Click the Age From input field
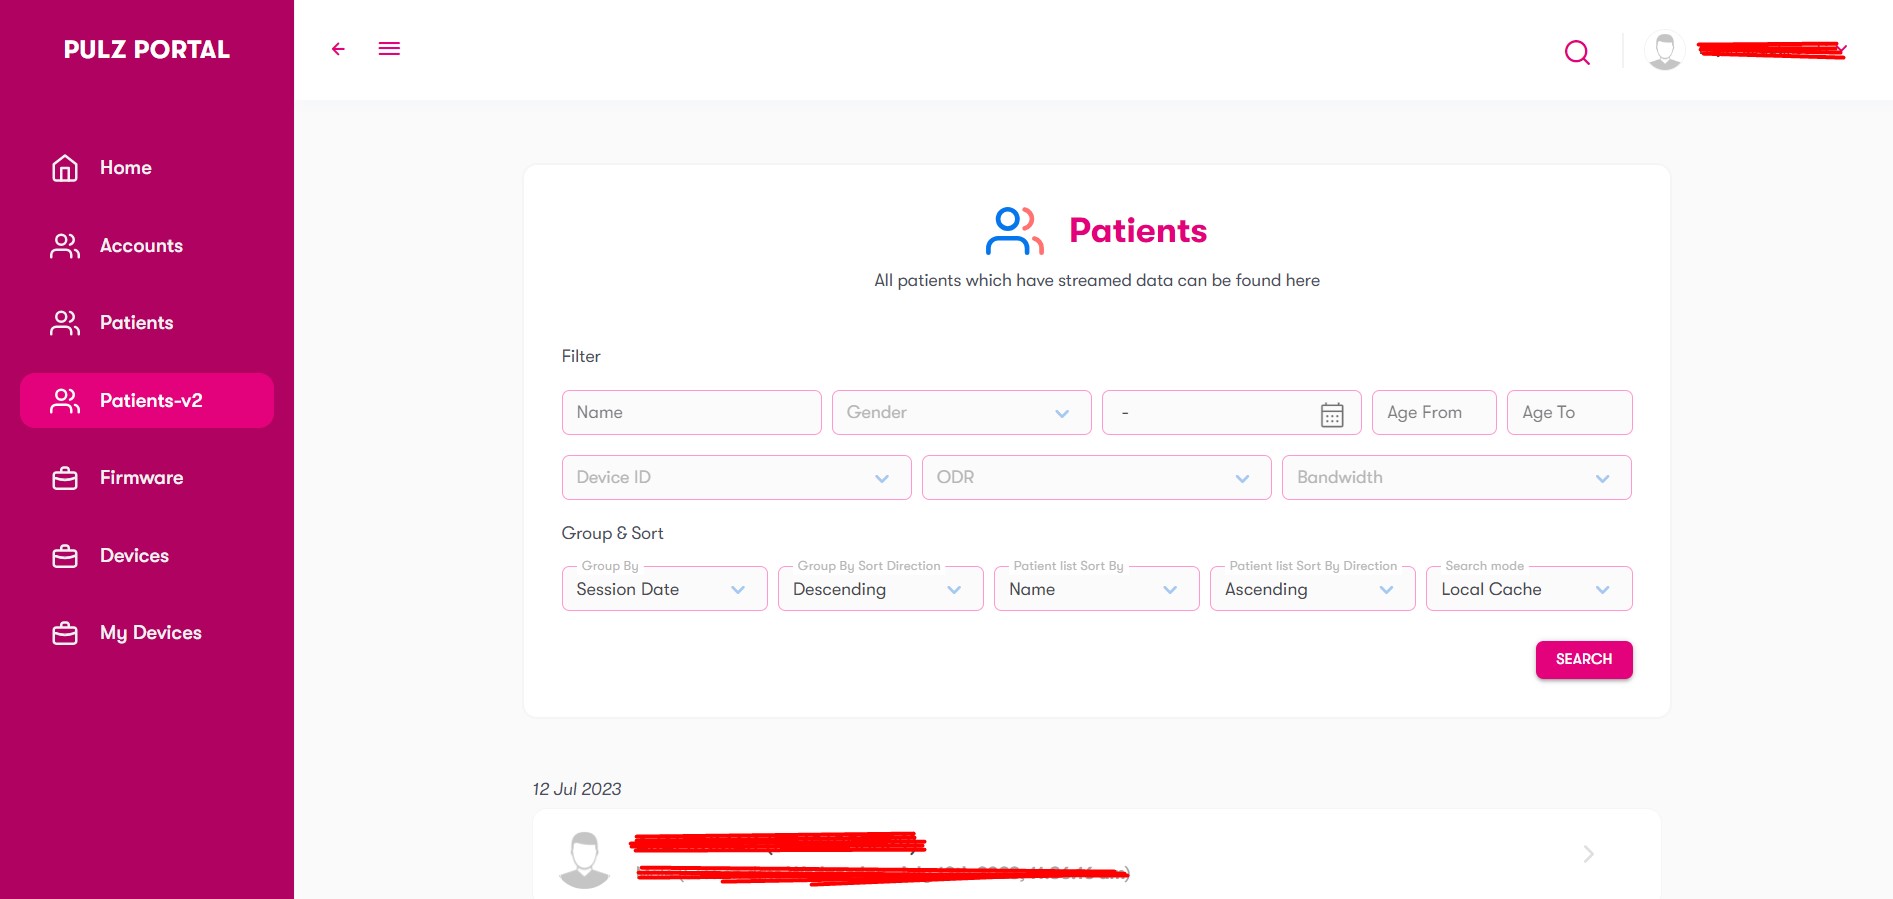Viewport: 1893px width, 899px height. (1434, 413)
